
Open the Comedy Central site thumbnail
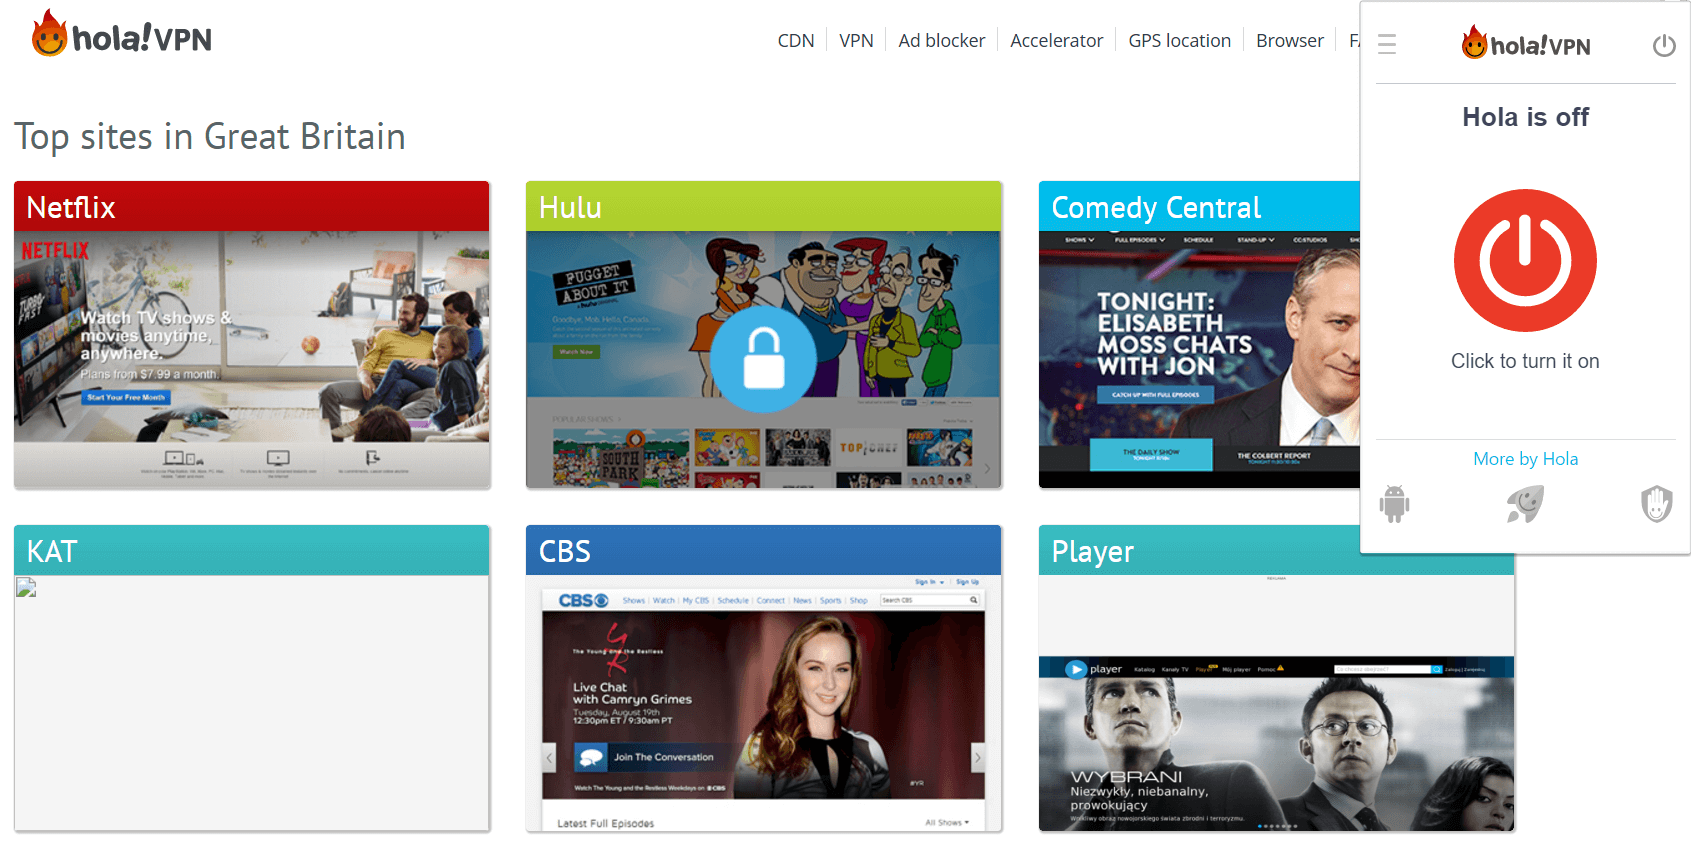(x=1199, y=360)
